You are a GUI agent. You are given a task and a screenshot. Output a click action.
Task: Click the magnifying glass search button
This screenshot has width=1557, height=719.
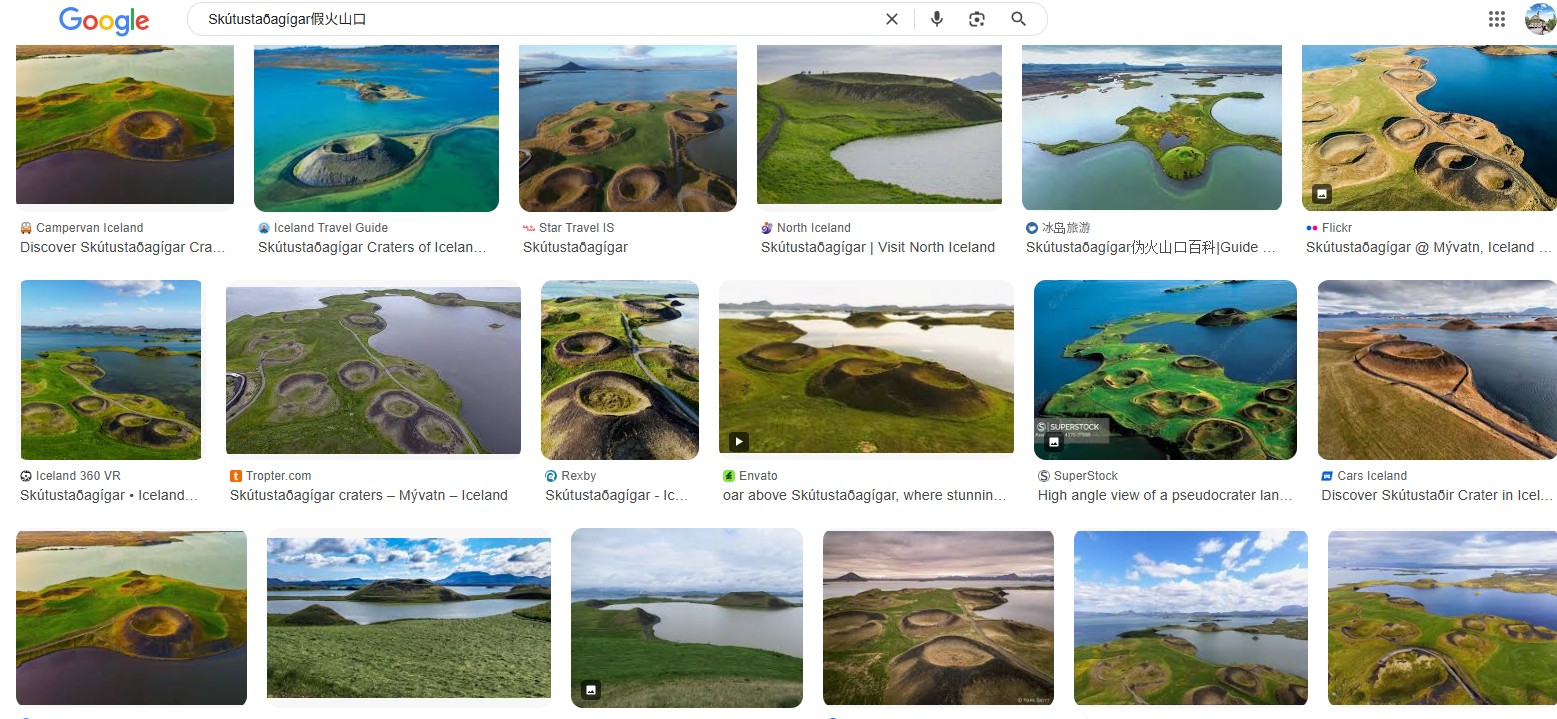(x=1018, y=19)
